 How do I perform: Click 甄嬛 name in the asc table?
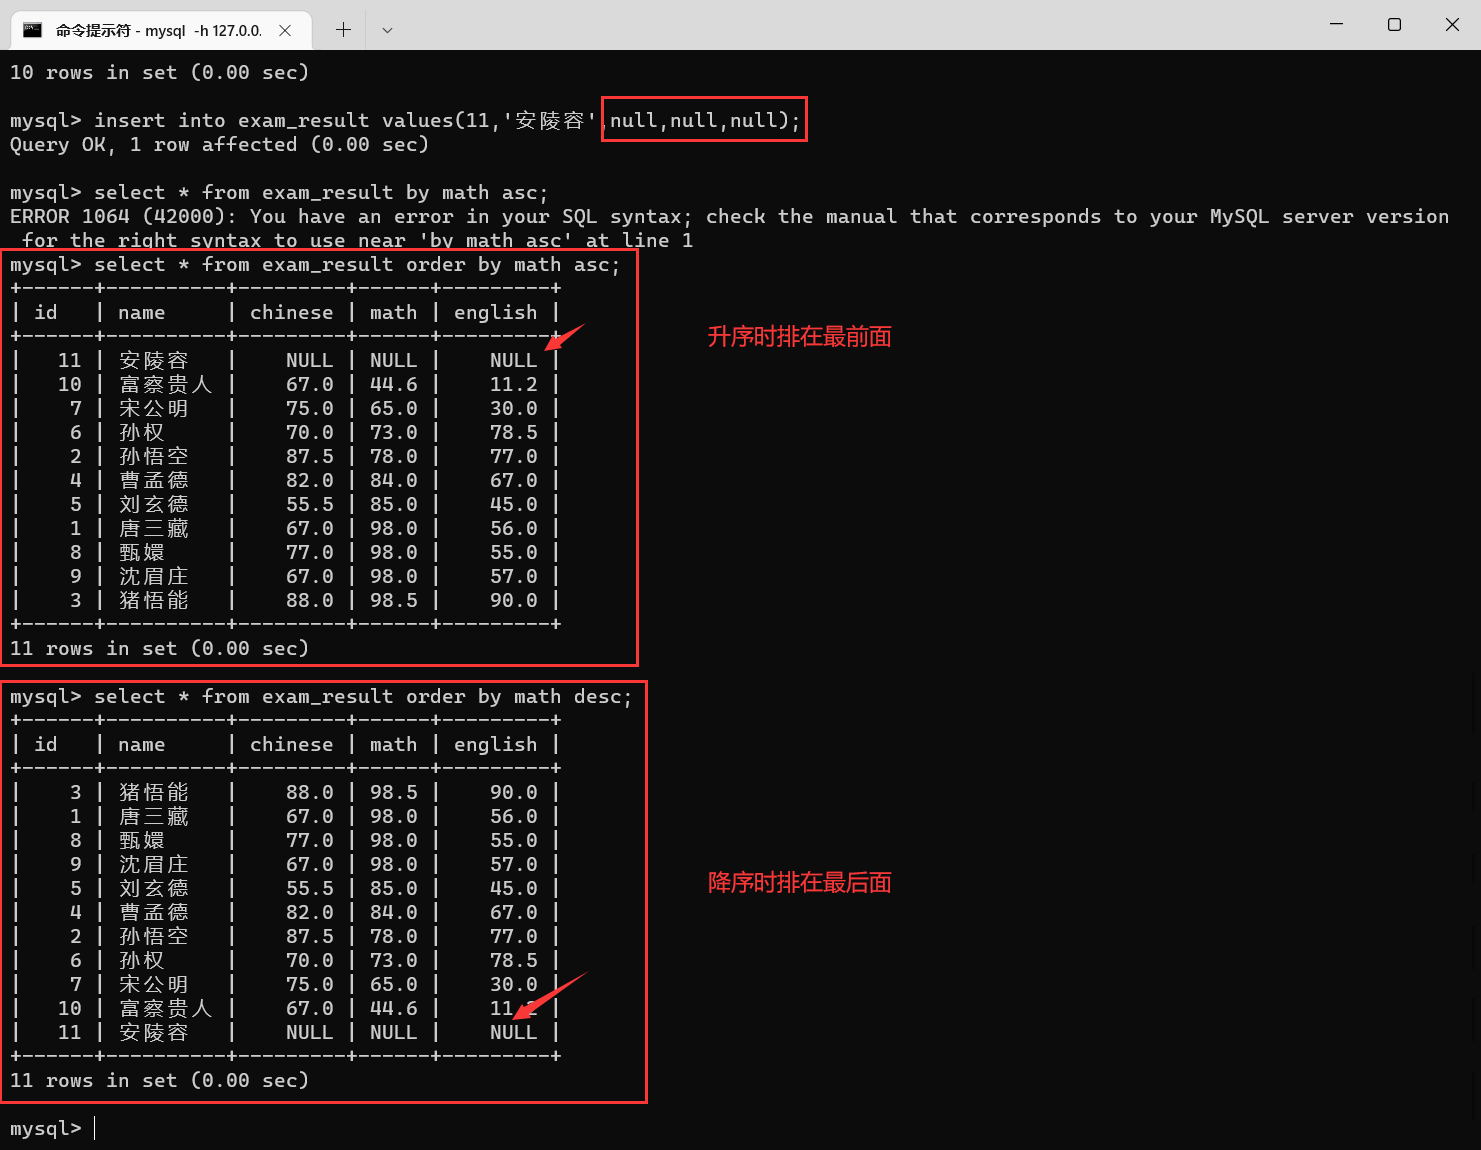coord(141,552)
